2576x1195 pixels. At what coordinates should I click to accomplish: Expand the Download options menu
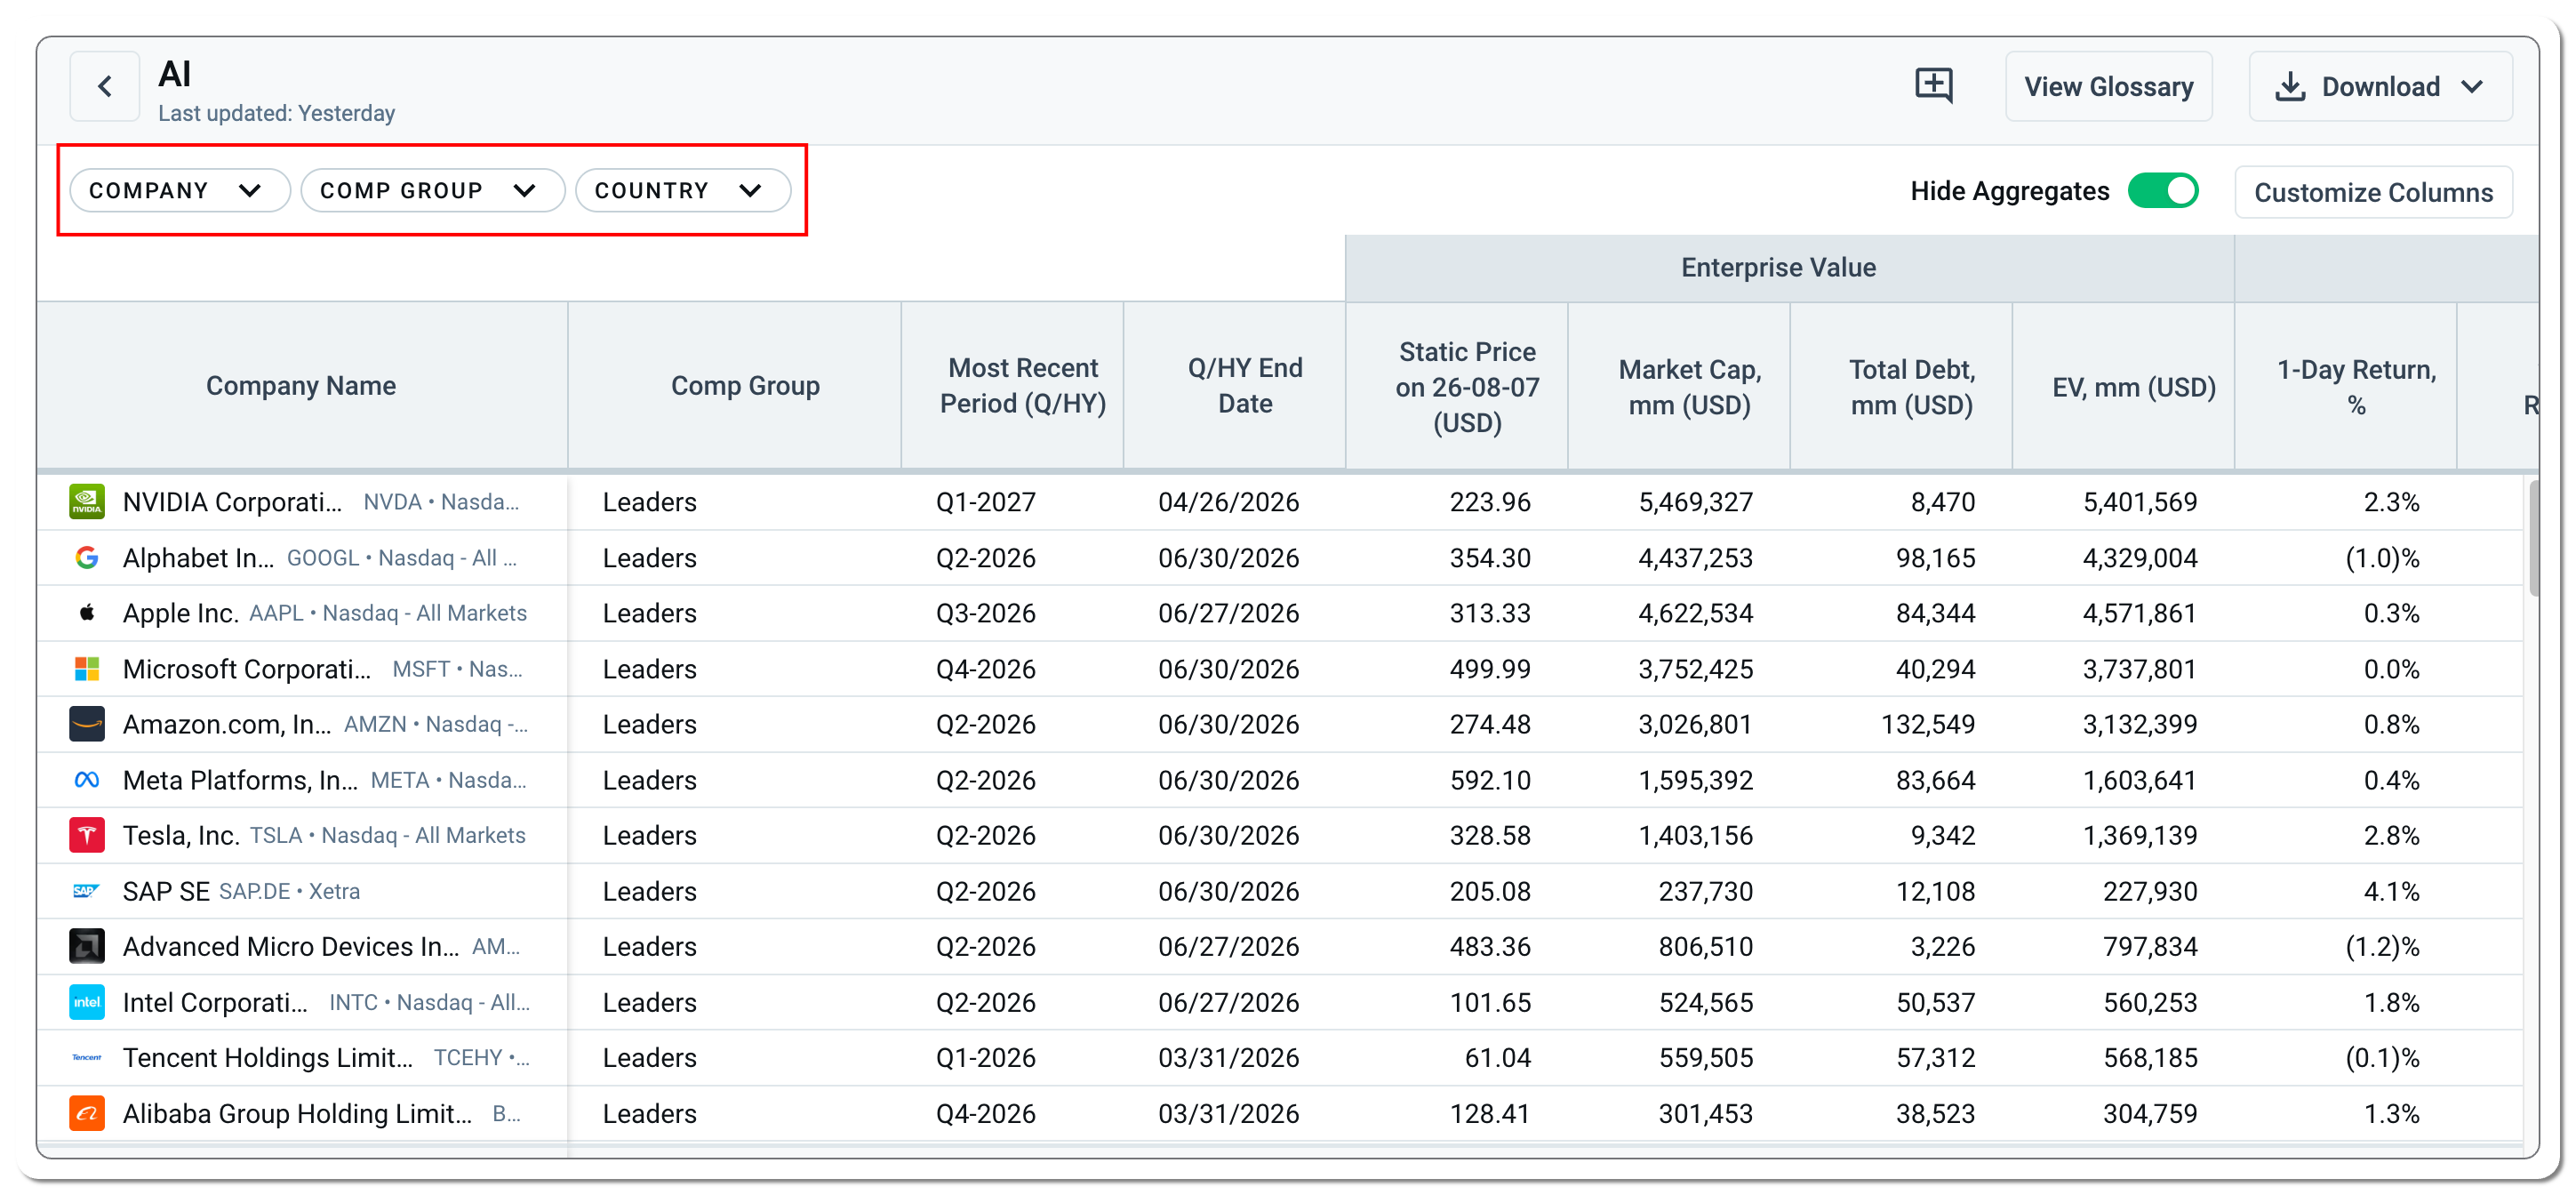point(2380,87)
